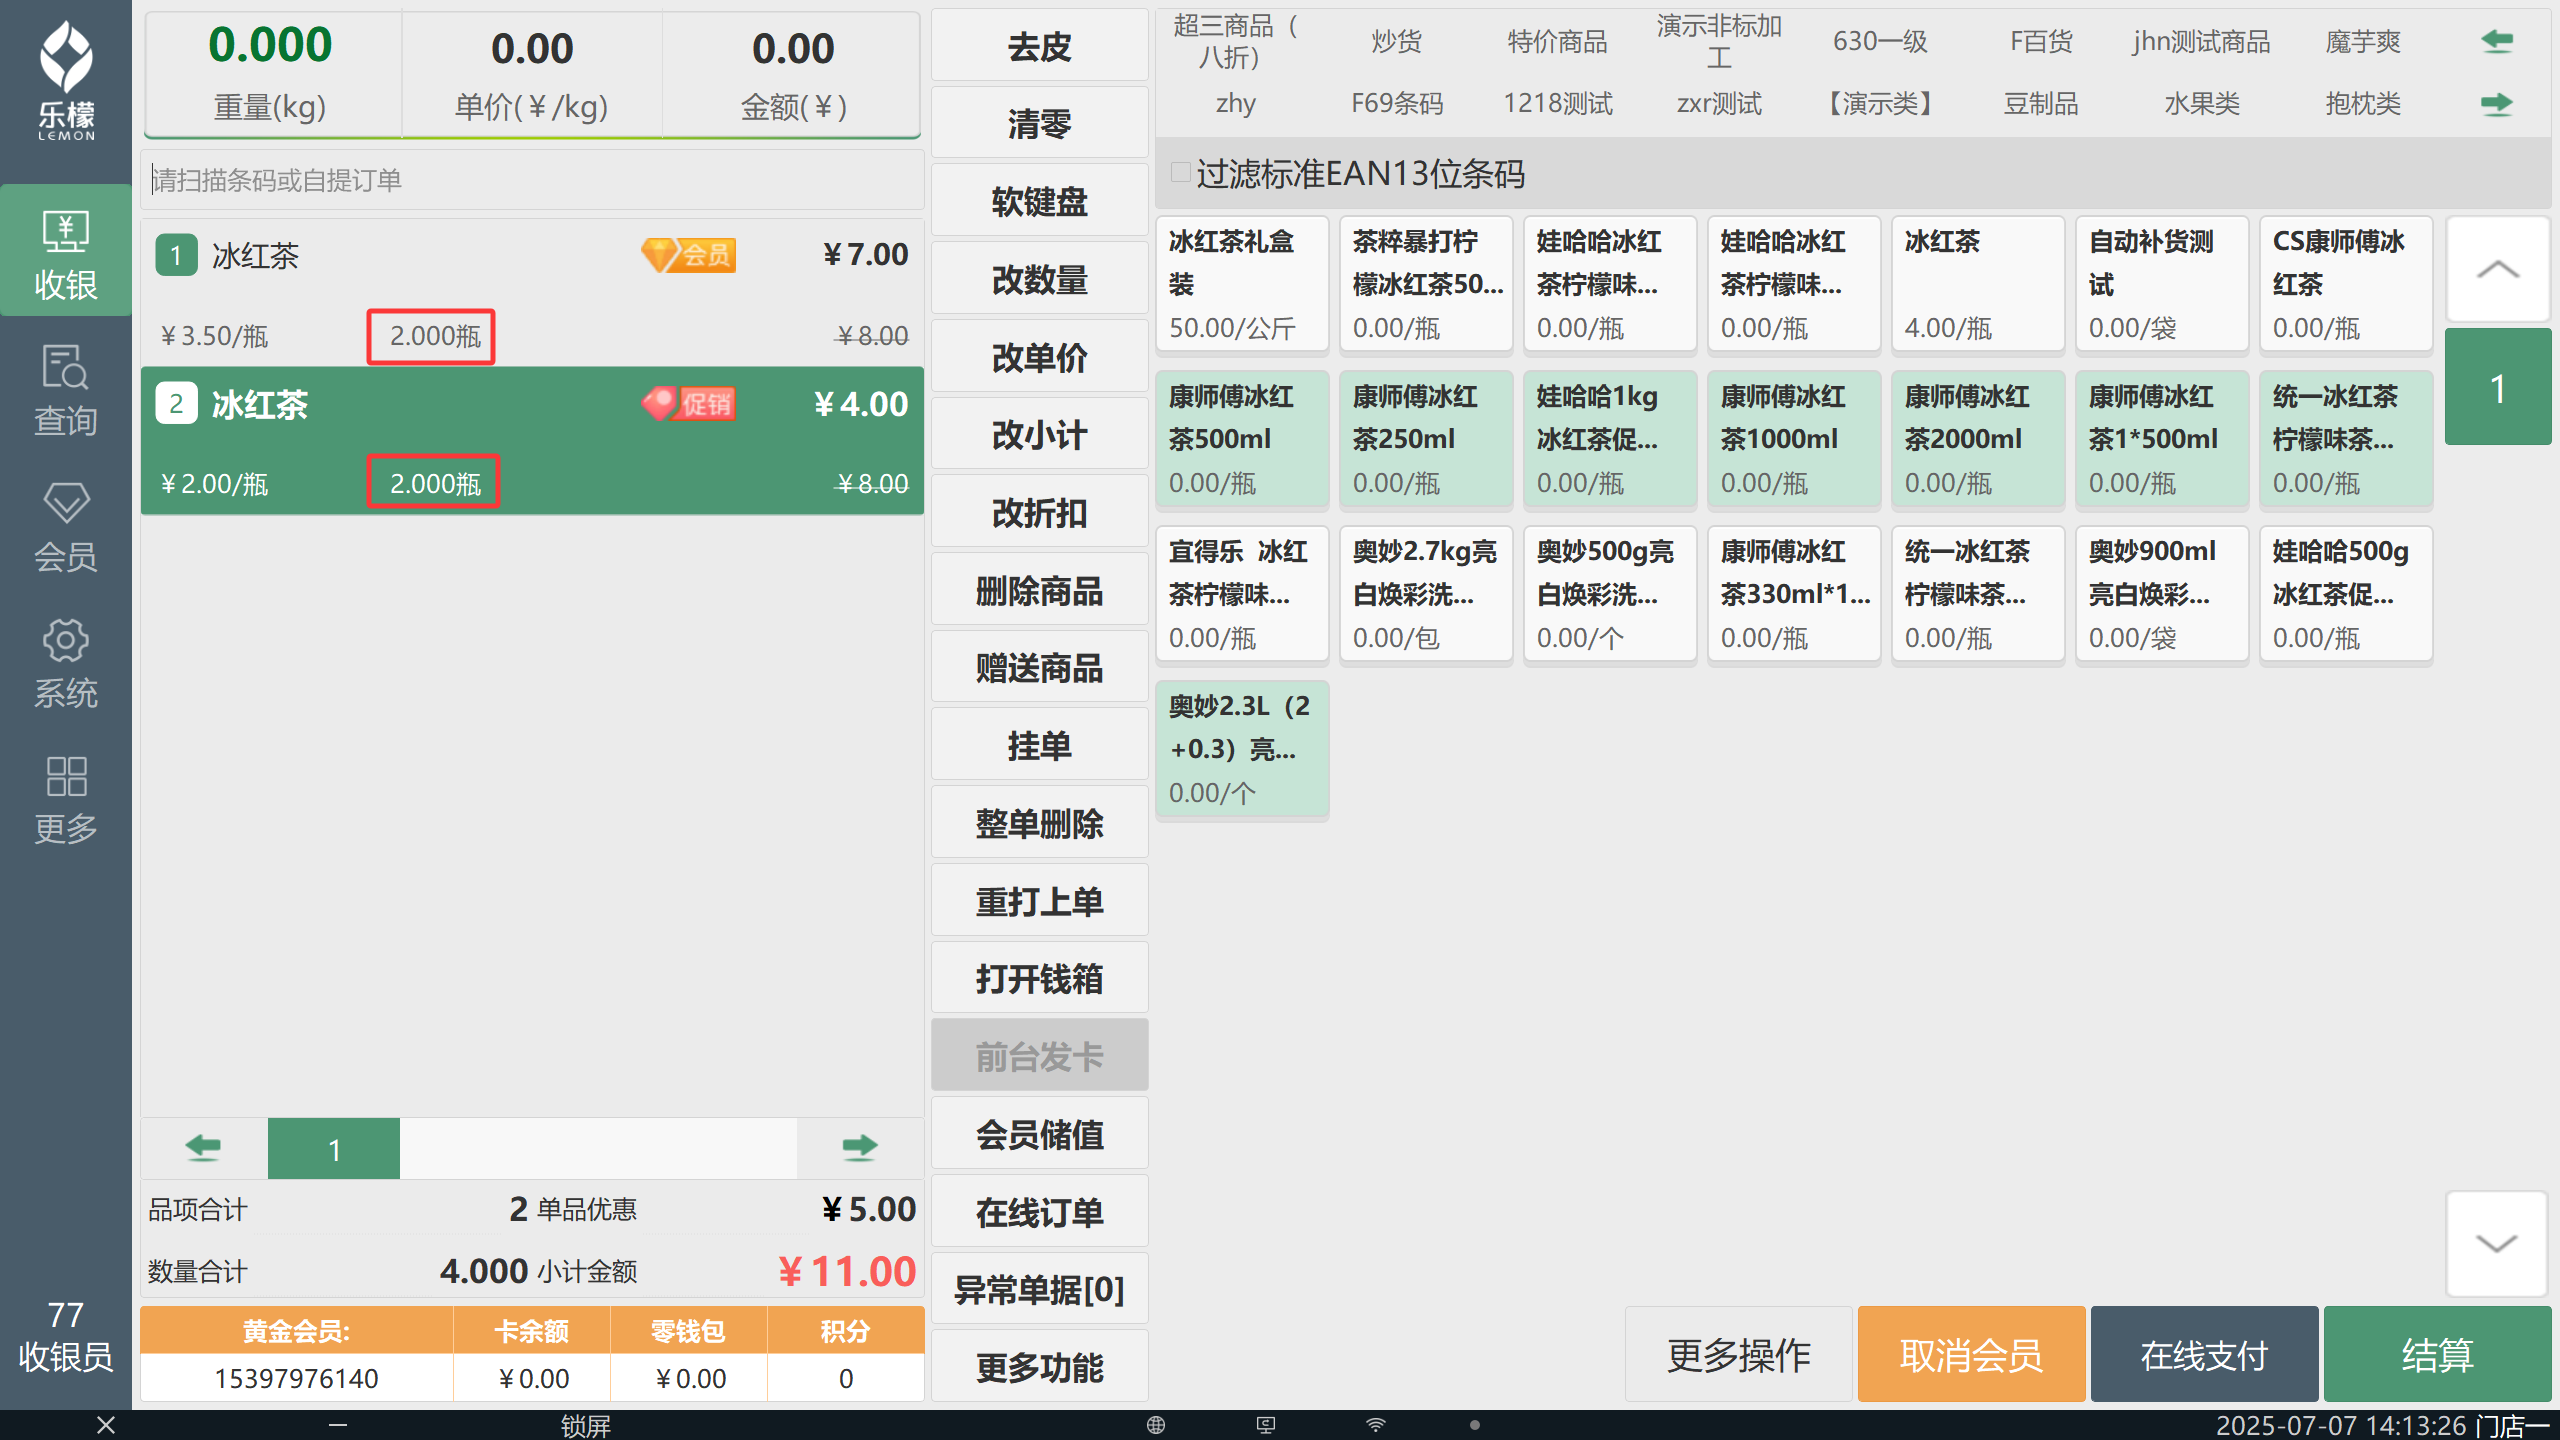2560x1440 pixels.
Task: Click the Wi-Fi icon in bottom bar
Action: pos(1376,1424)
